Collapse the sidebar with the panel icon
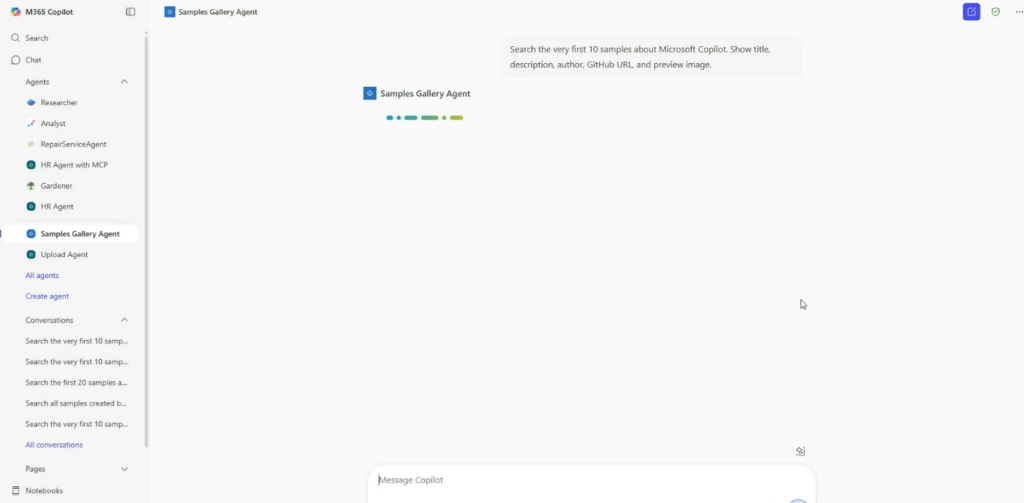Viewport: 1024px width, 503px height. pyautogui.click(x=131, y=12)
